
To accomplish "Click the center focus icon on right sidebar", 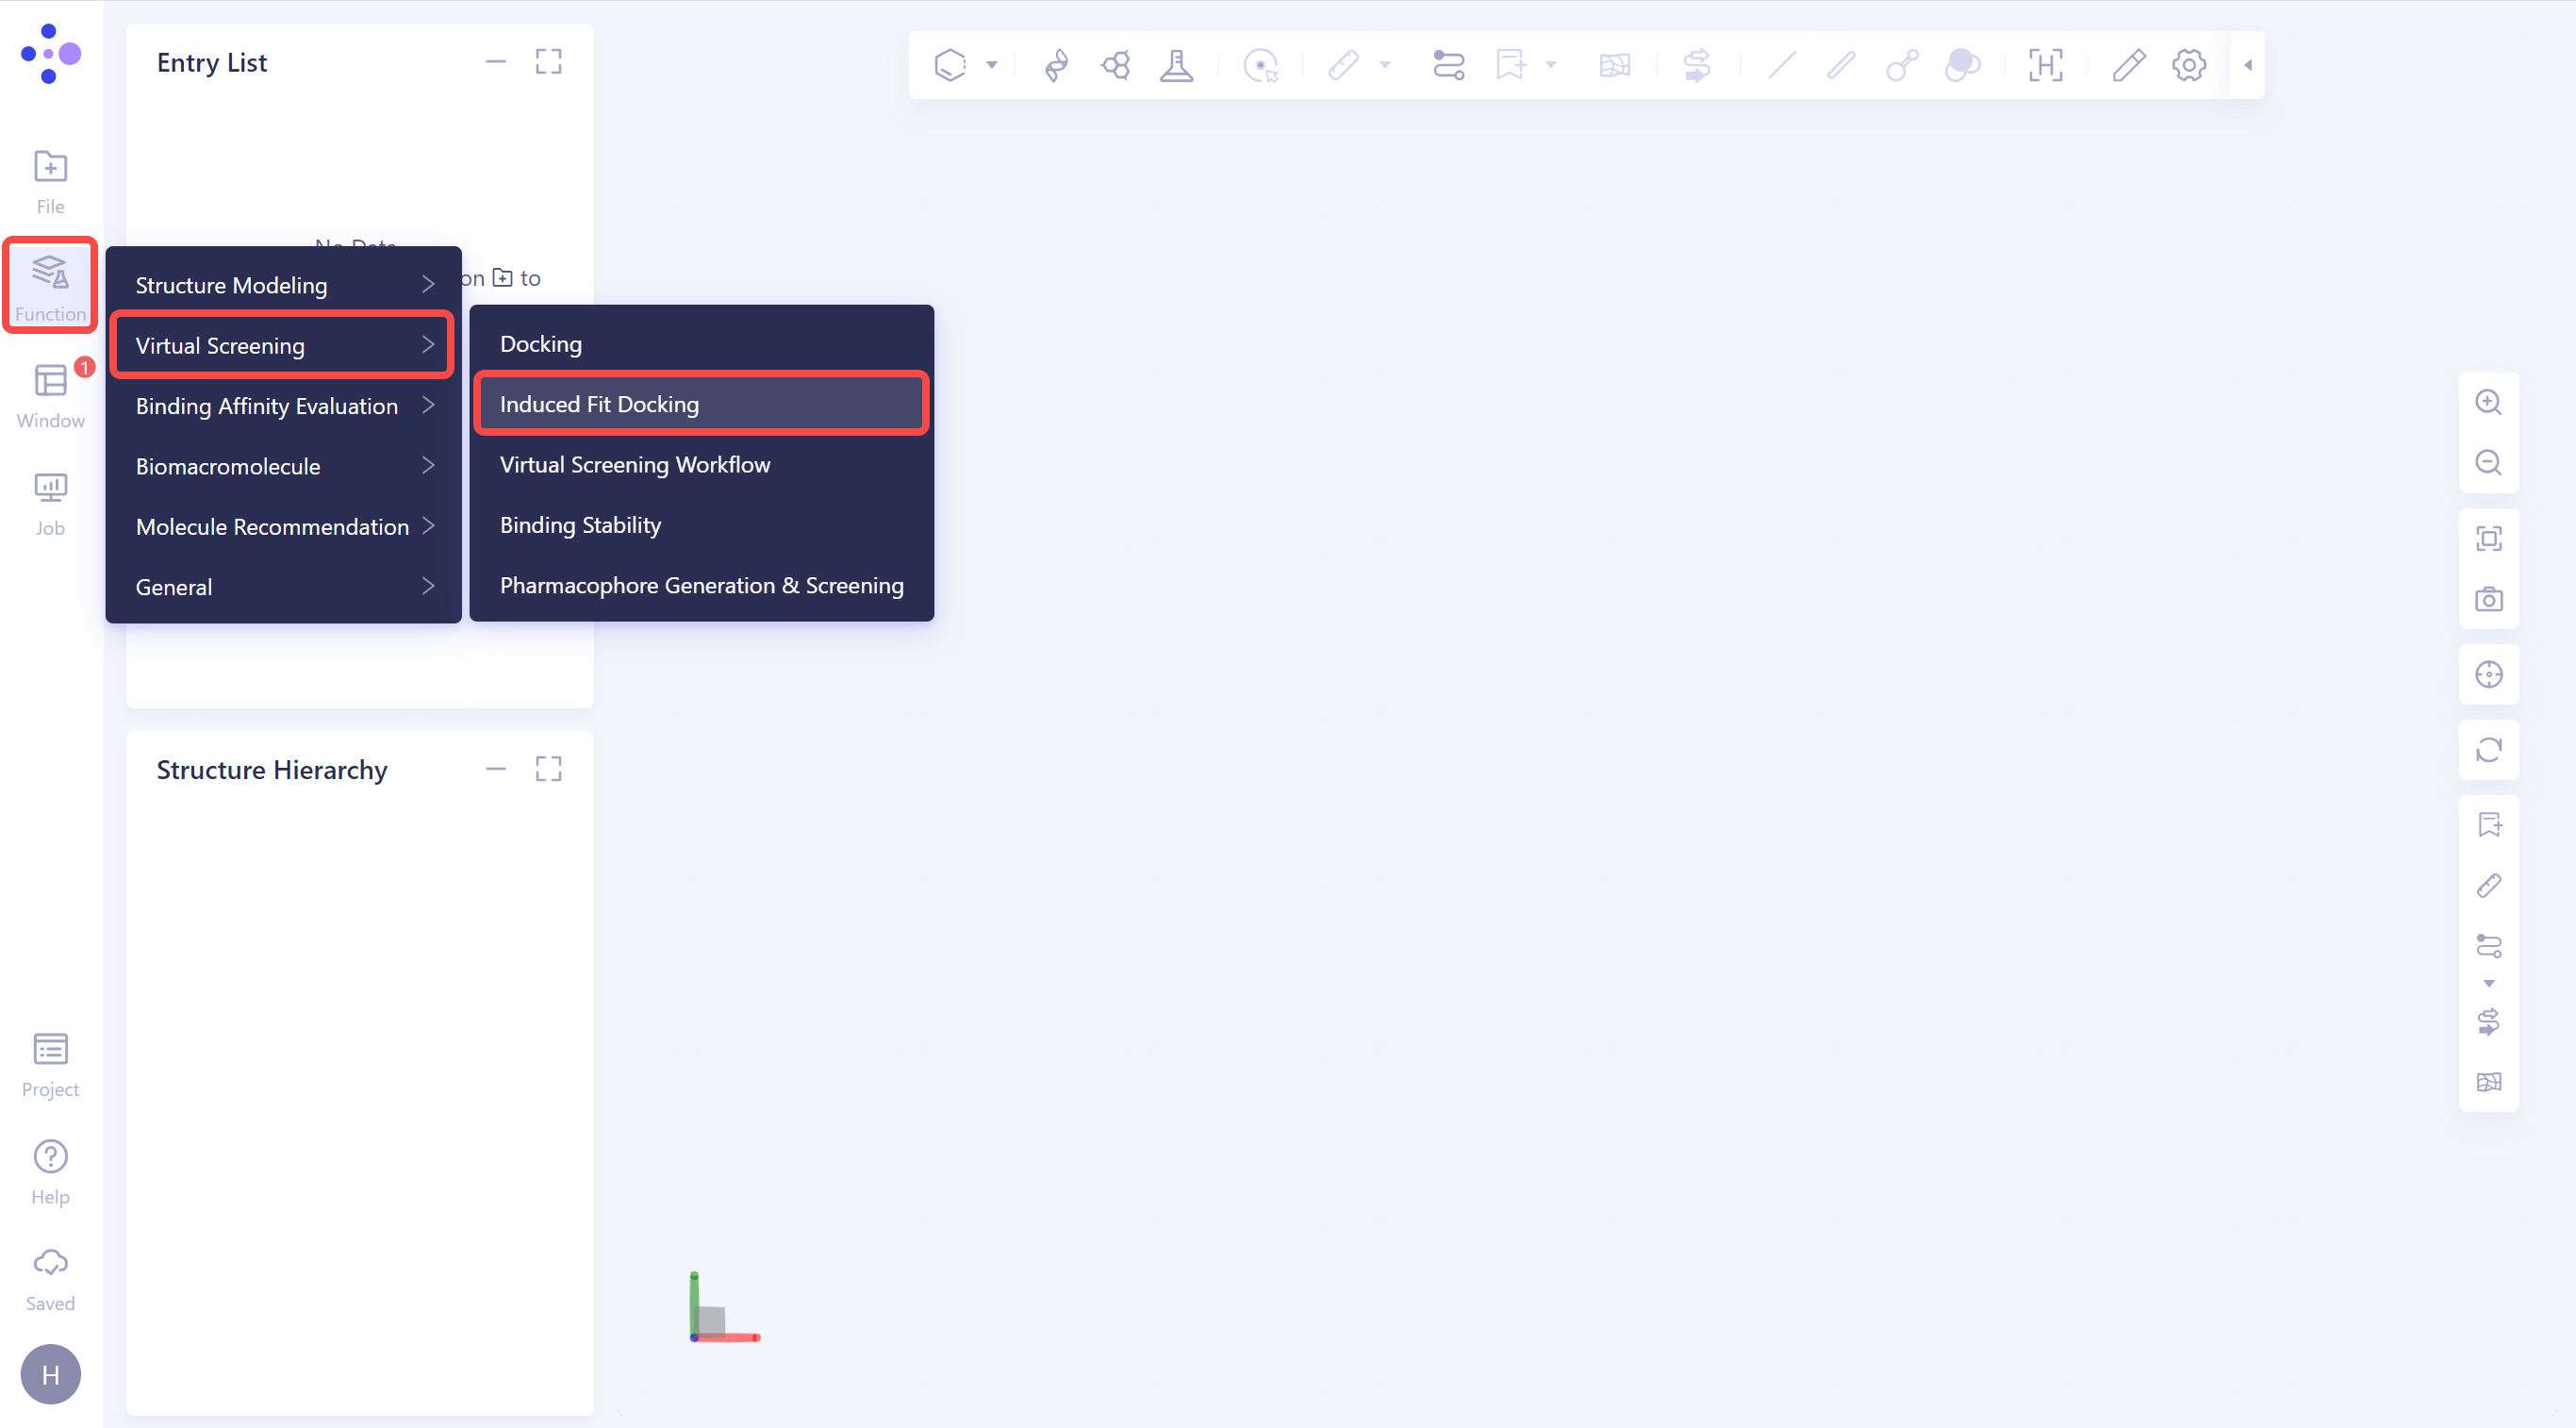I will pos(2489,674).
